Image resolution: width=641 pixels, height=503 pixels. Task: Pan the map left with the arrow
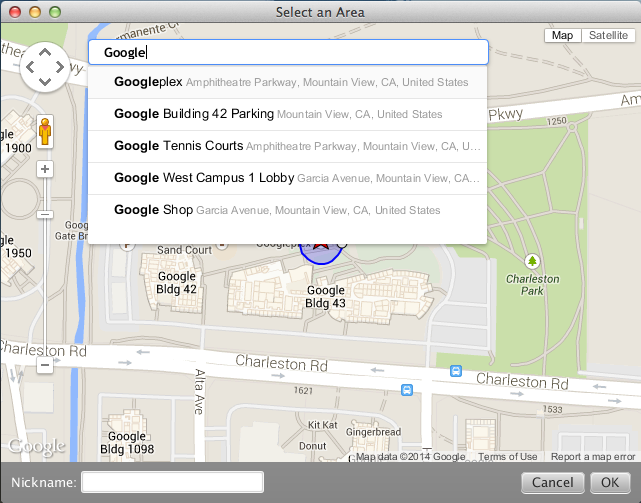(30, 67)
